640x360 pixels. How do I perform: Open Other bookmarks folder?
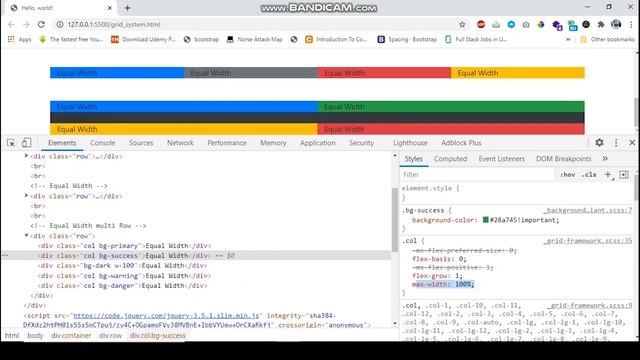(607, 39)
